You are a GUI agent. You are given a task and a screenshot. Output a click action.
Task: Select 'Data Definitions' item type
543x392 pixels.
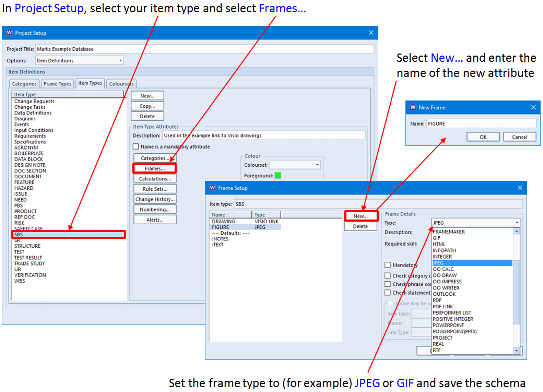coord(33,113)
